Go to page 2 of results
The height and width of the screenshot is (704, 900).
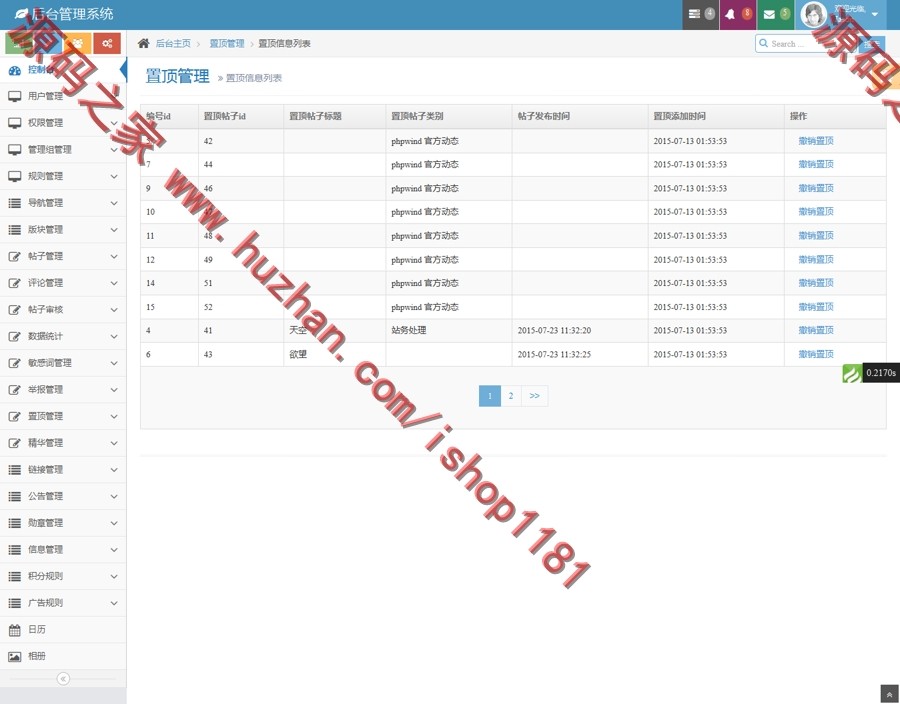[511, 396]
